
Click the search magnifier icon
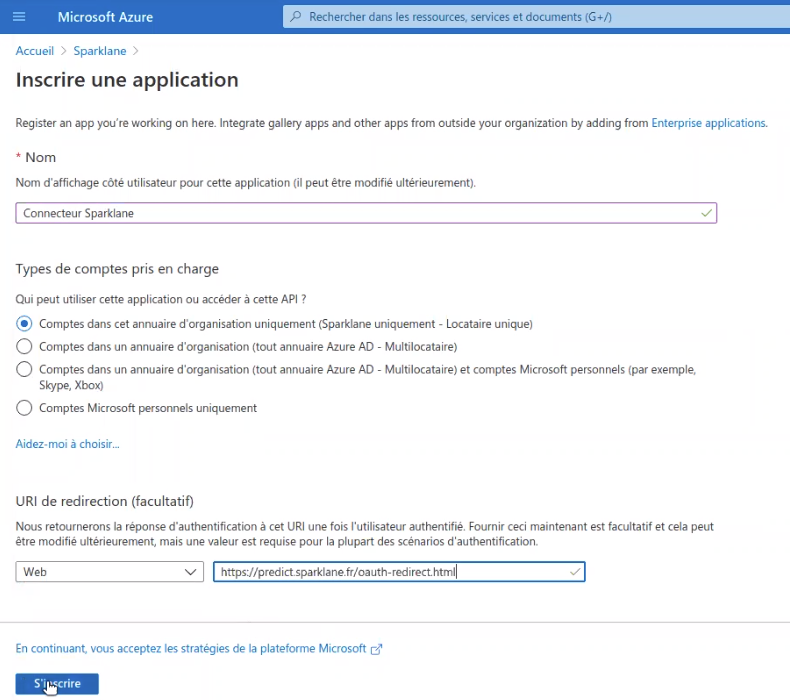click(x=296, y=17)
